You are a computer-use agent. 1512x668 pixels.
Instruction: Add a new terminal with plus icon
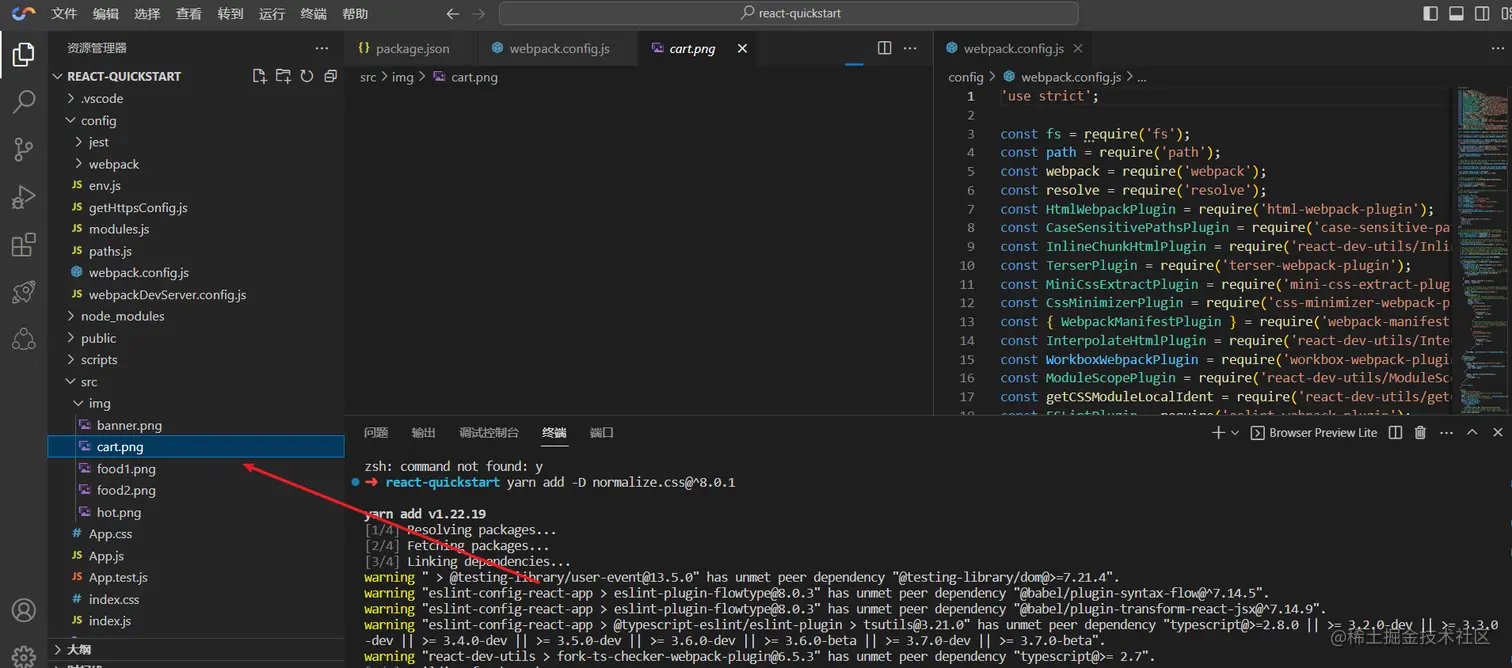tap(1218, 433)
